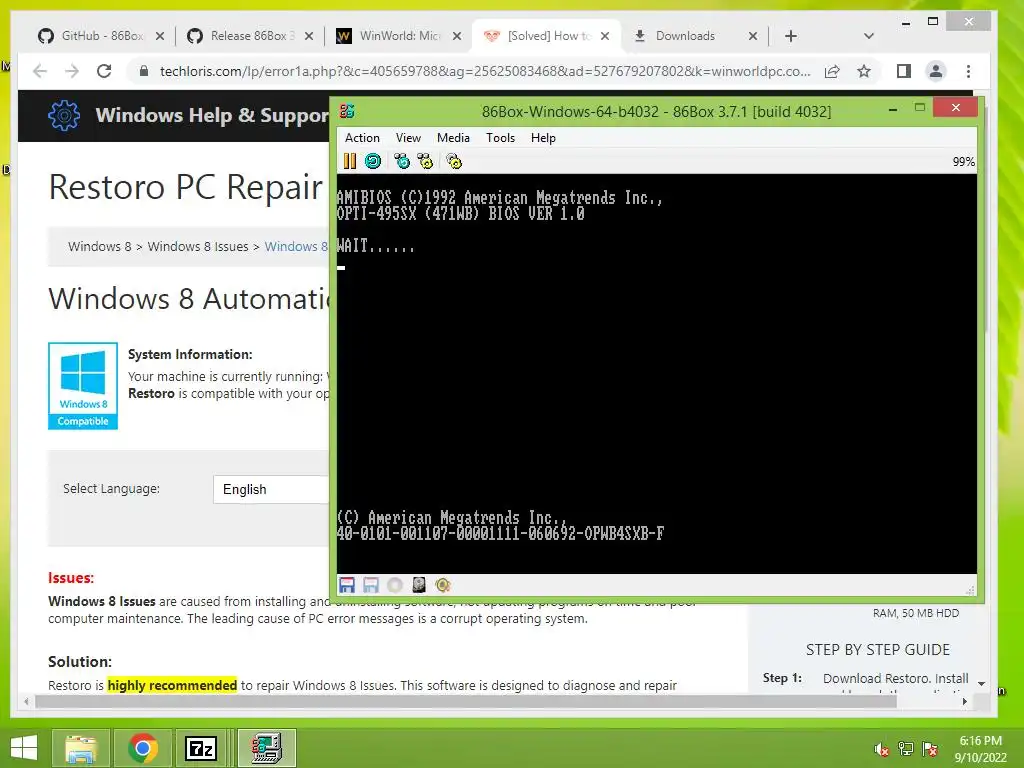The height and width of the screenshot is (768, 1024).
Task: Open the Chrome three-dot menu
Action: tap(968, 71)
